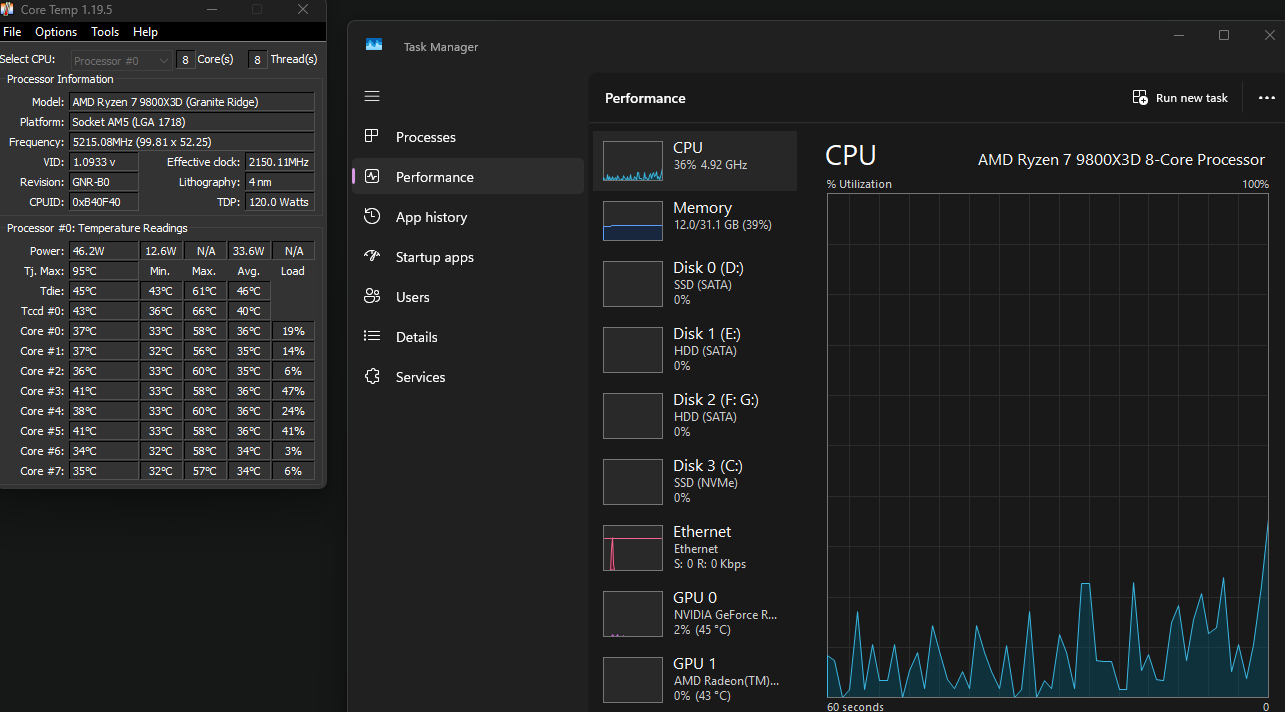
Task: Select GPU 0 NVIDIA GeForce entry
Action: (695, 613)
